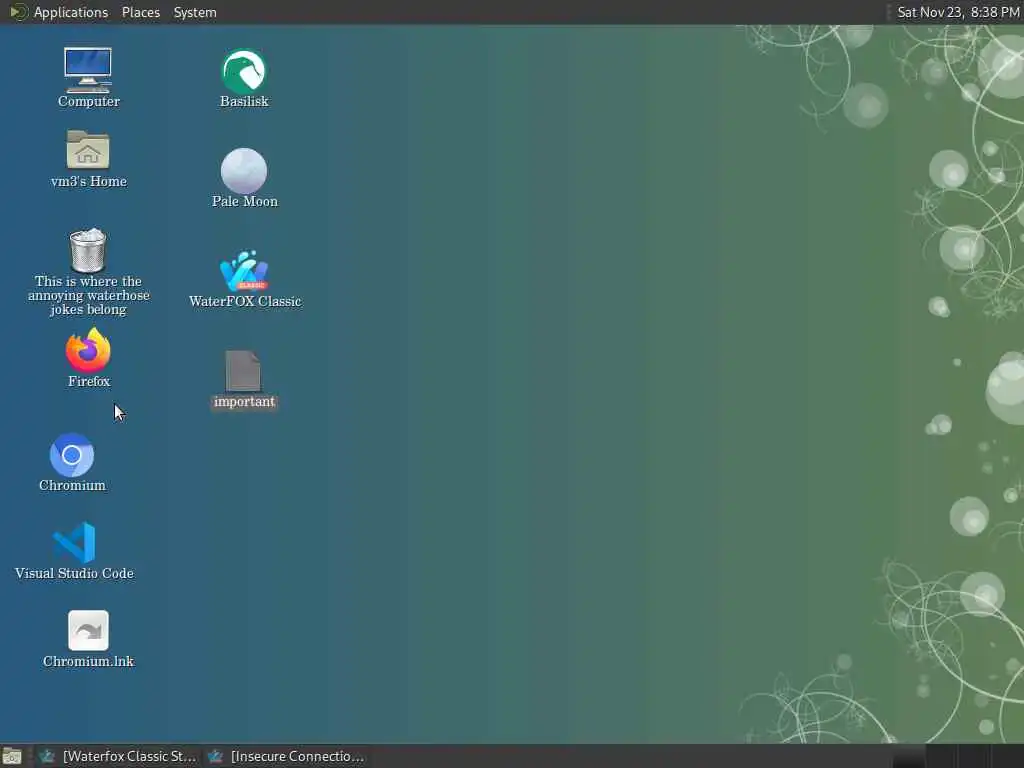
Task: Select the Chromium.lnk shortcut file
Action: coord(88,631)
